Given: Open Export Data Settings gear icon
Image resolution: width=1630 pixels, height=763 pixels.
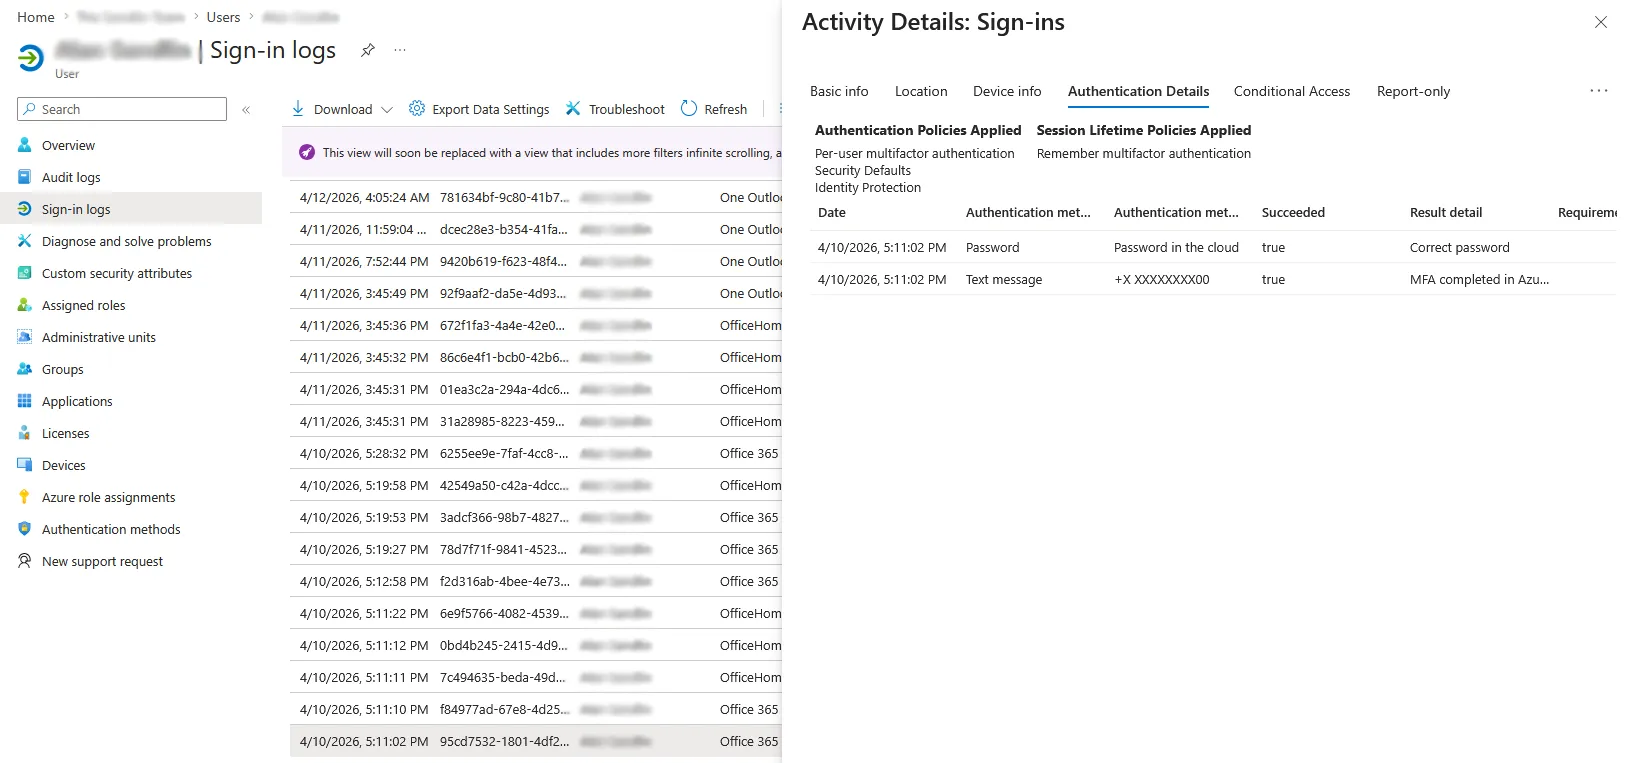Looking at the screenshot, I should click(417, 109).
